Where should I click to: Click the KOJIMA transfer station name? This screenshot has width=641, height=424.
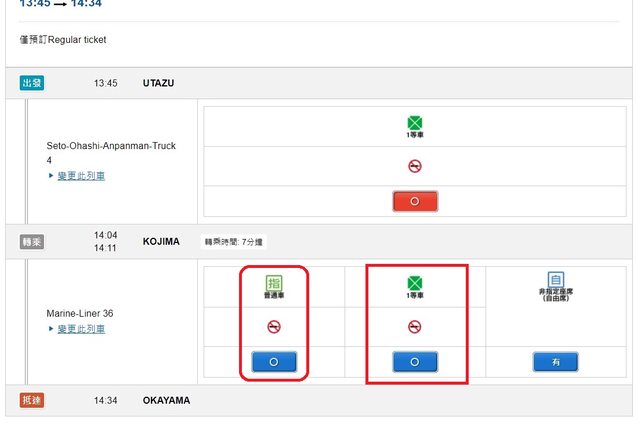tap(161, 242)
